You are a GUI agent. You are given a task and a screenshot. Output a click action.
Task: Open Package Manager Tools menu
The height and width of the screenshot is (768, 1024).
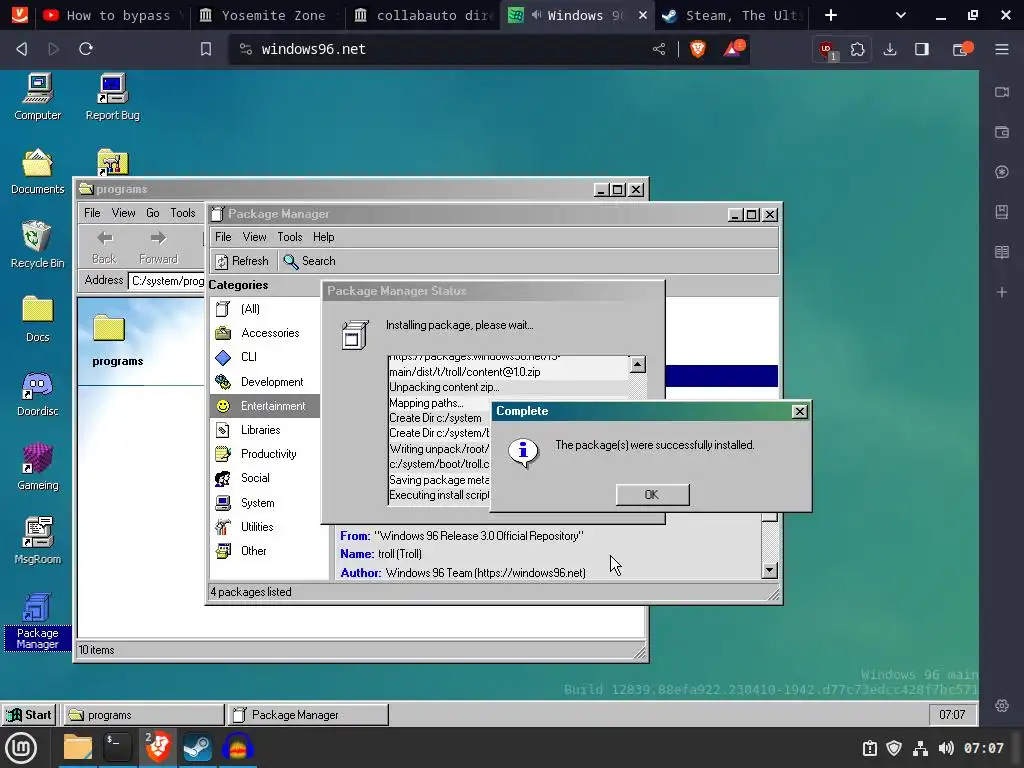click(289, 237)
